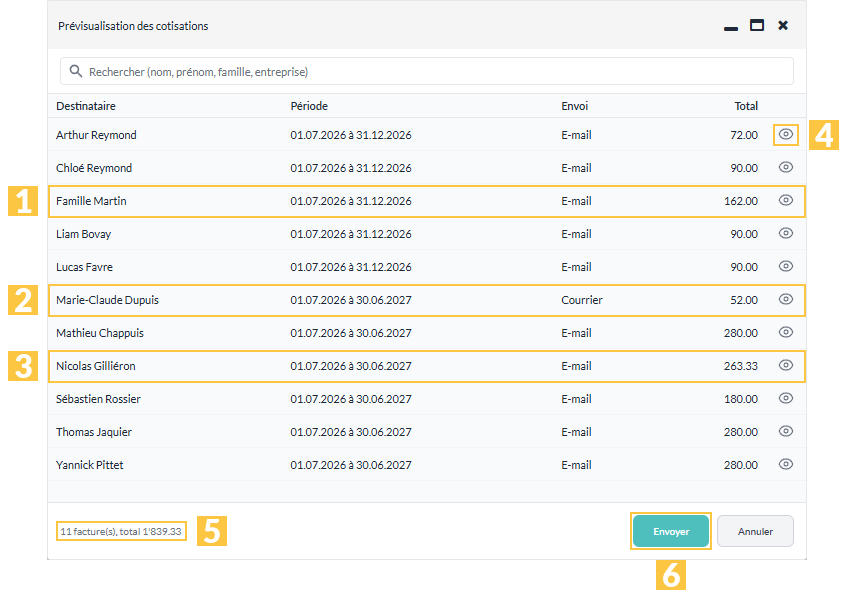This screenshot has height=598, width=847.
Task: Click the 180.00 total for Sébastien Rossier
Action: point(741,399)
